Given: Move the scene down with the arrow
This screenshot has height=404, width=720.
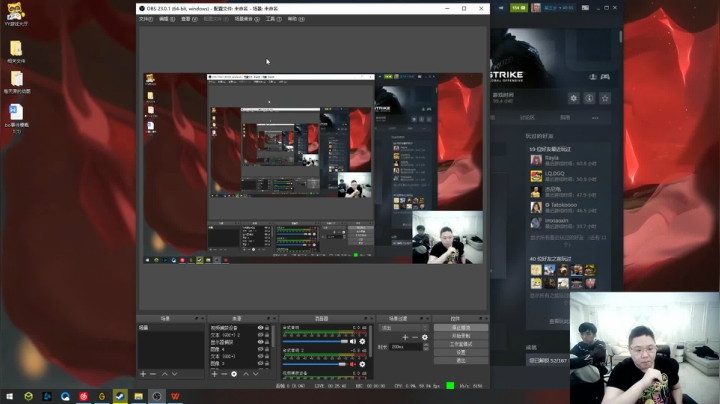Looking at the screenshot, I should point(174,374).
